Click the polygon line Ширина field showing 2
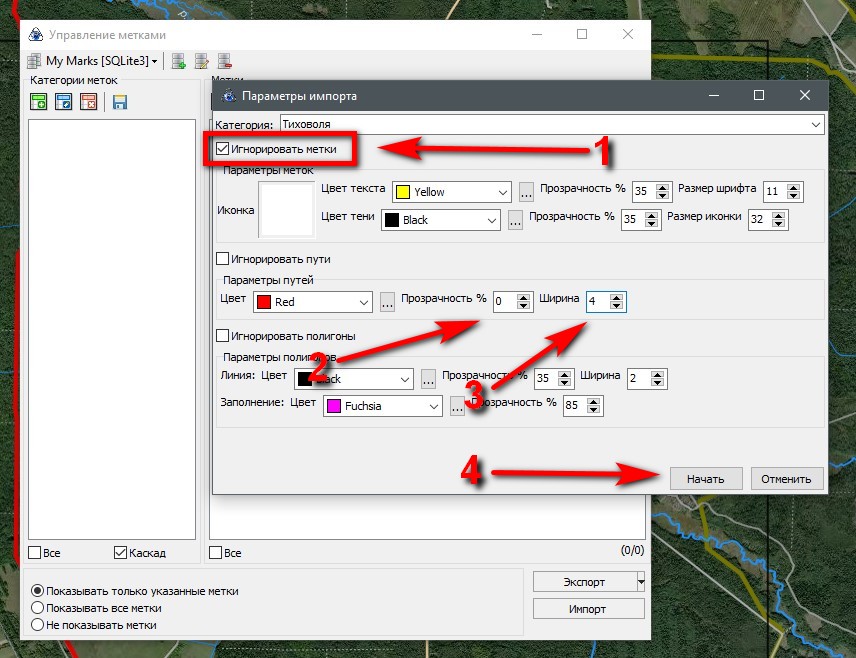The height and width of the screenshot is (658, 856). (x=640, y=378)
